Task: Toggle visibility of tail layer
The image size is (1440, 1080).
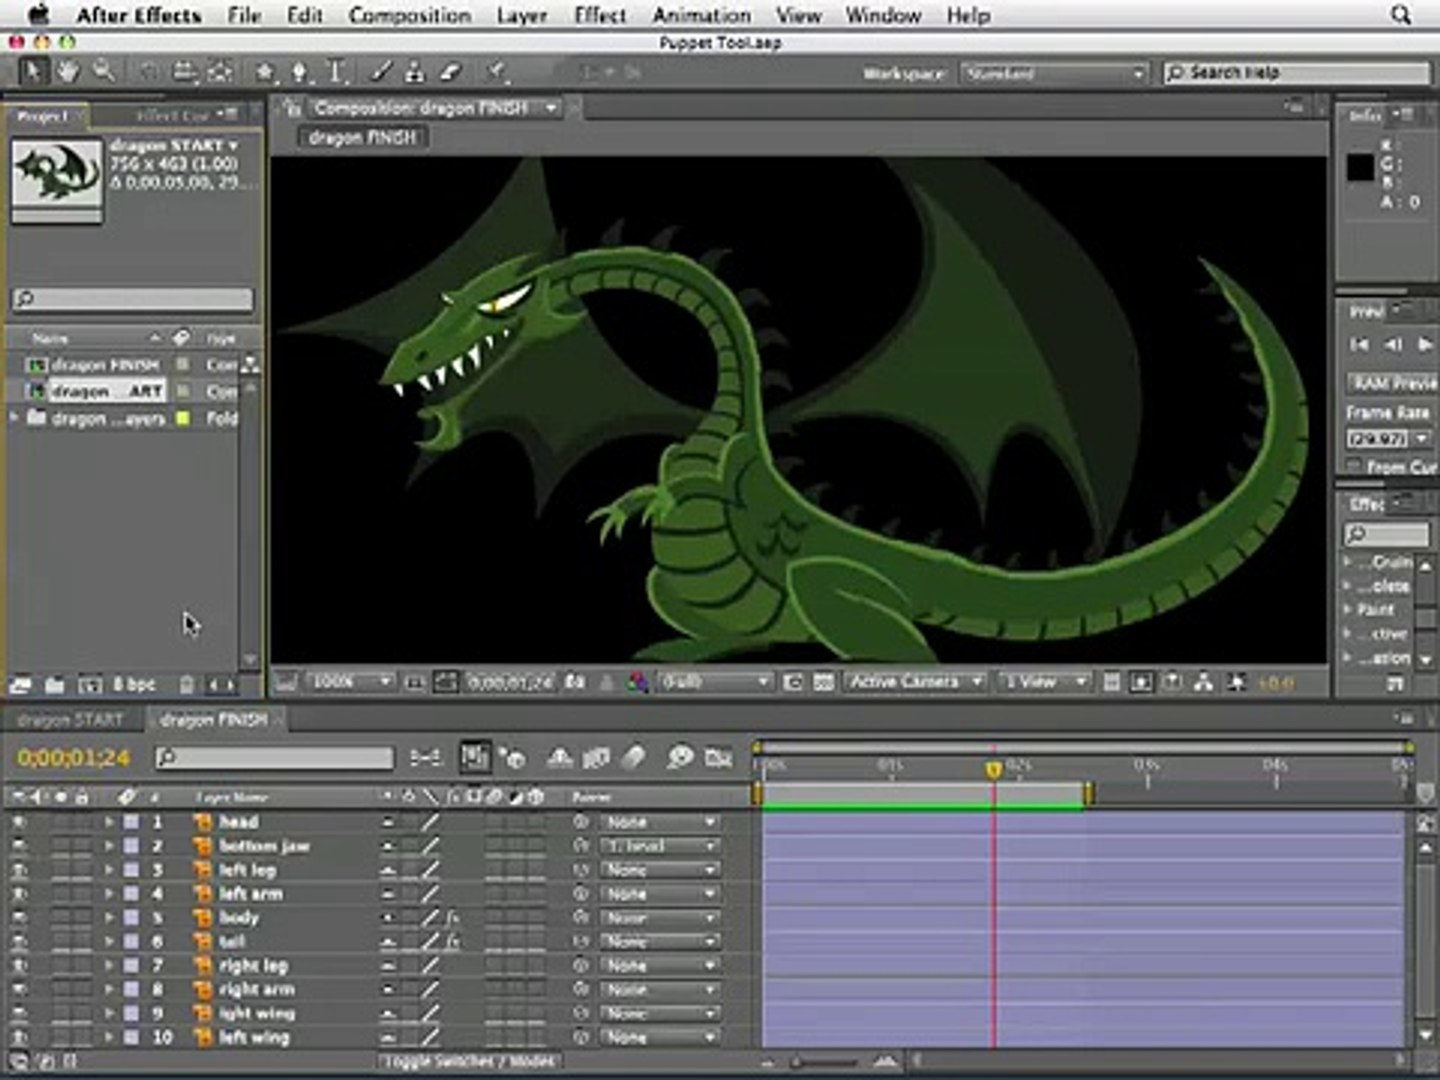Action: click(19, 942)
